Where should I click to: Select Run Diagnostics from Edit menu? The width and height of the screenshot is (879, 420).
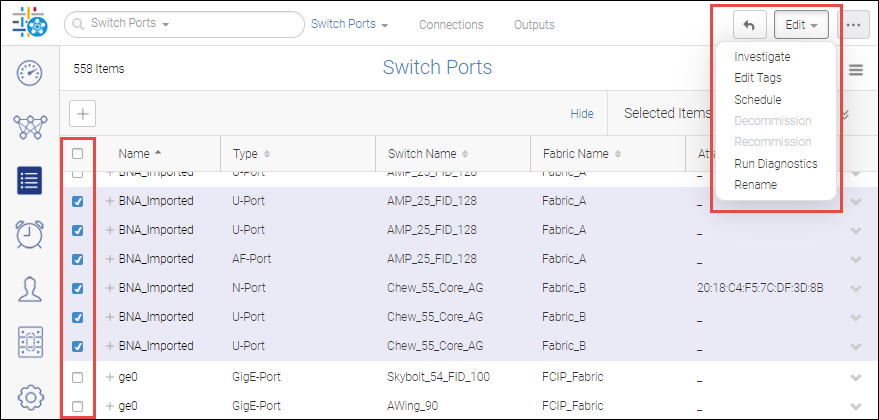point(775,163)
